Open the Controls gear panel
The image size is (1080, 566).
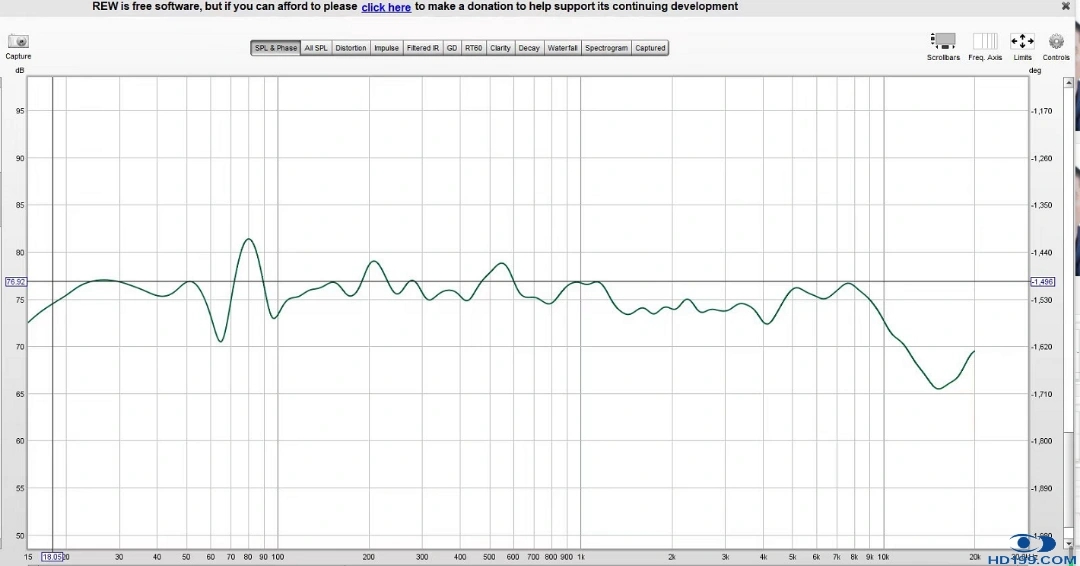tap(1056, 41)
